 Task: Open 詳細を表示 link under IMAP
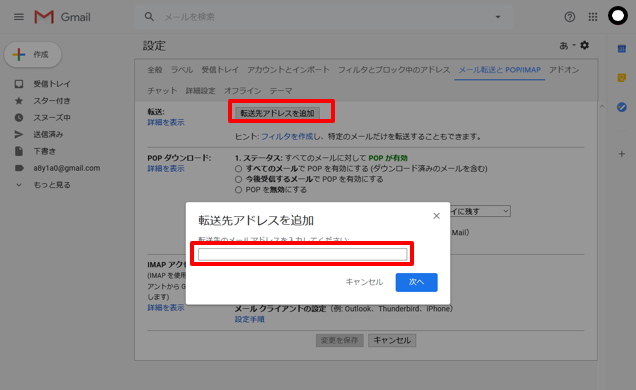pos(165,308)
